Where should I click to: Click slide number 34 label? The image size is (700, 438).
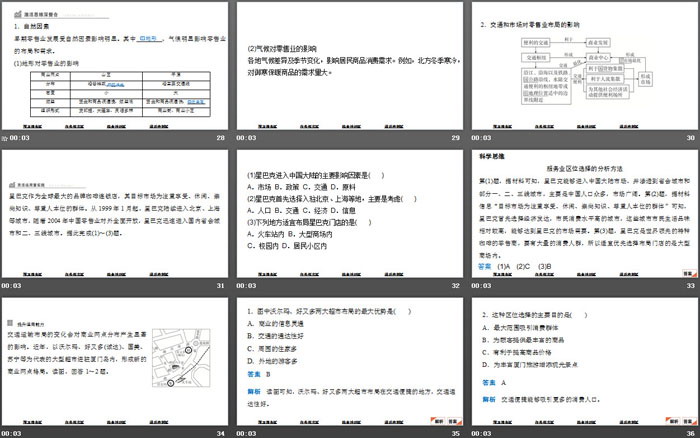click(x=221, y=434)
